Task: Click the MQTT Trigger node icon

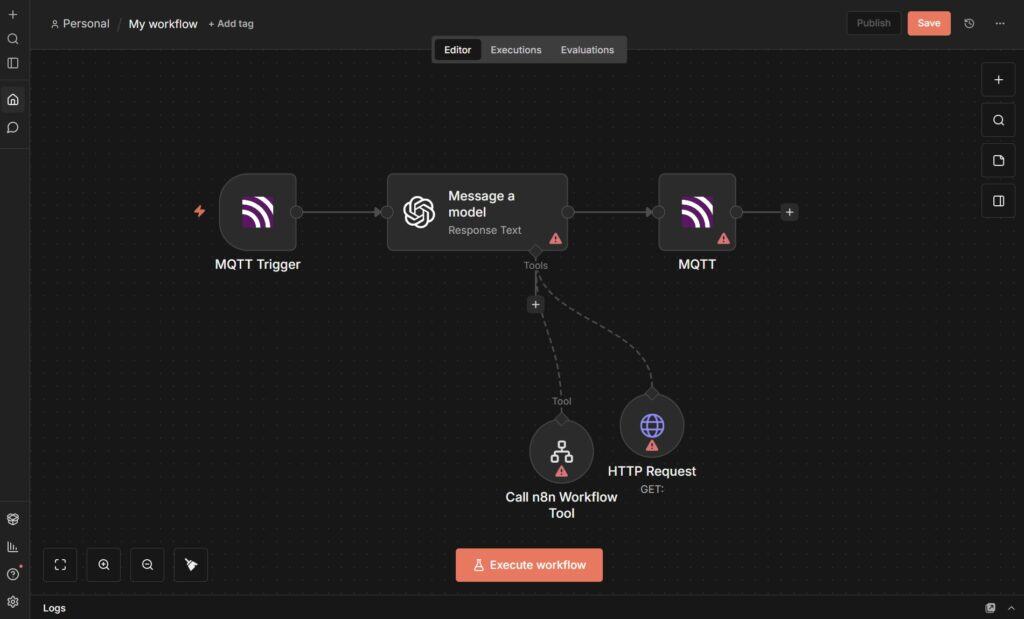Action: tap(257, 212)
